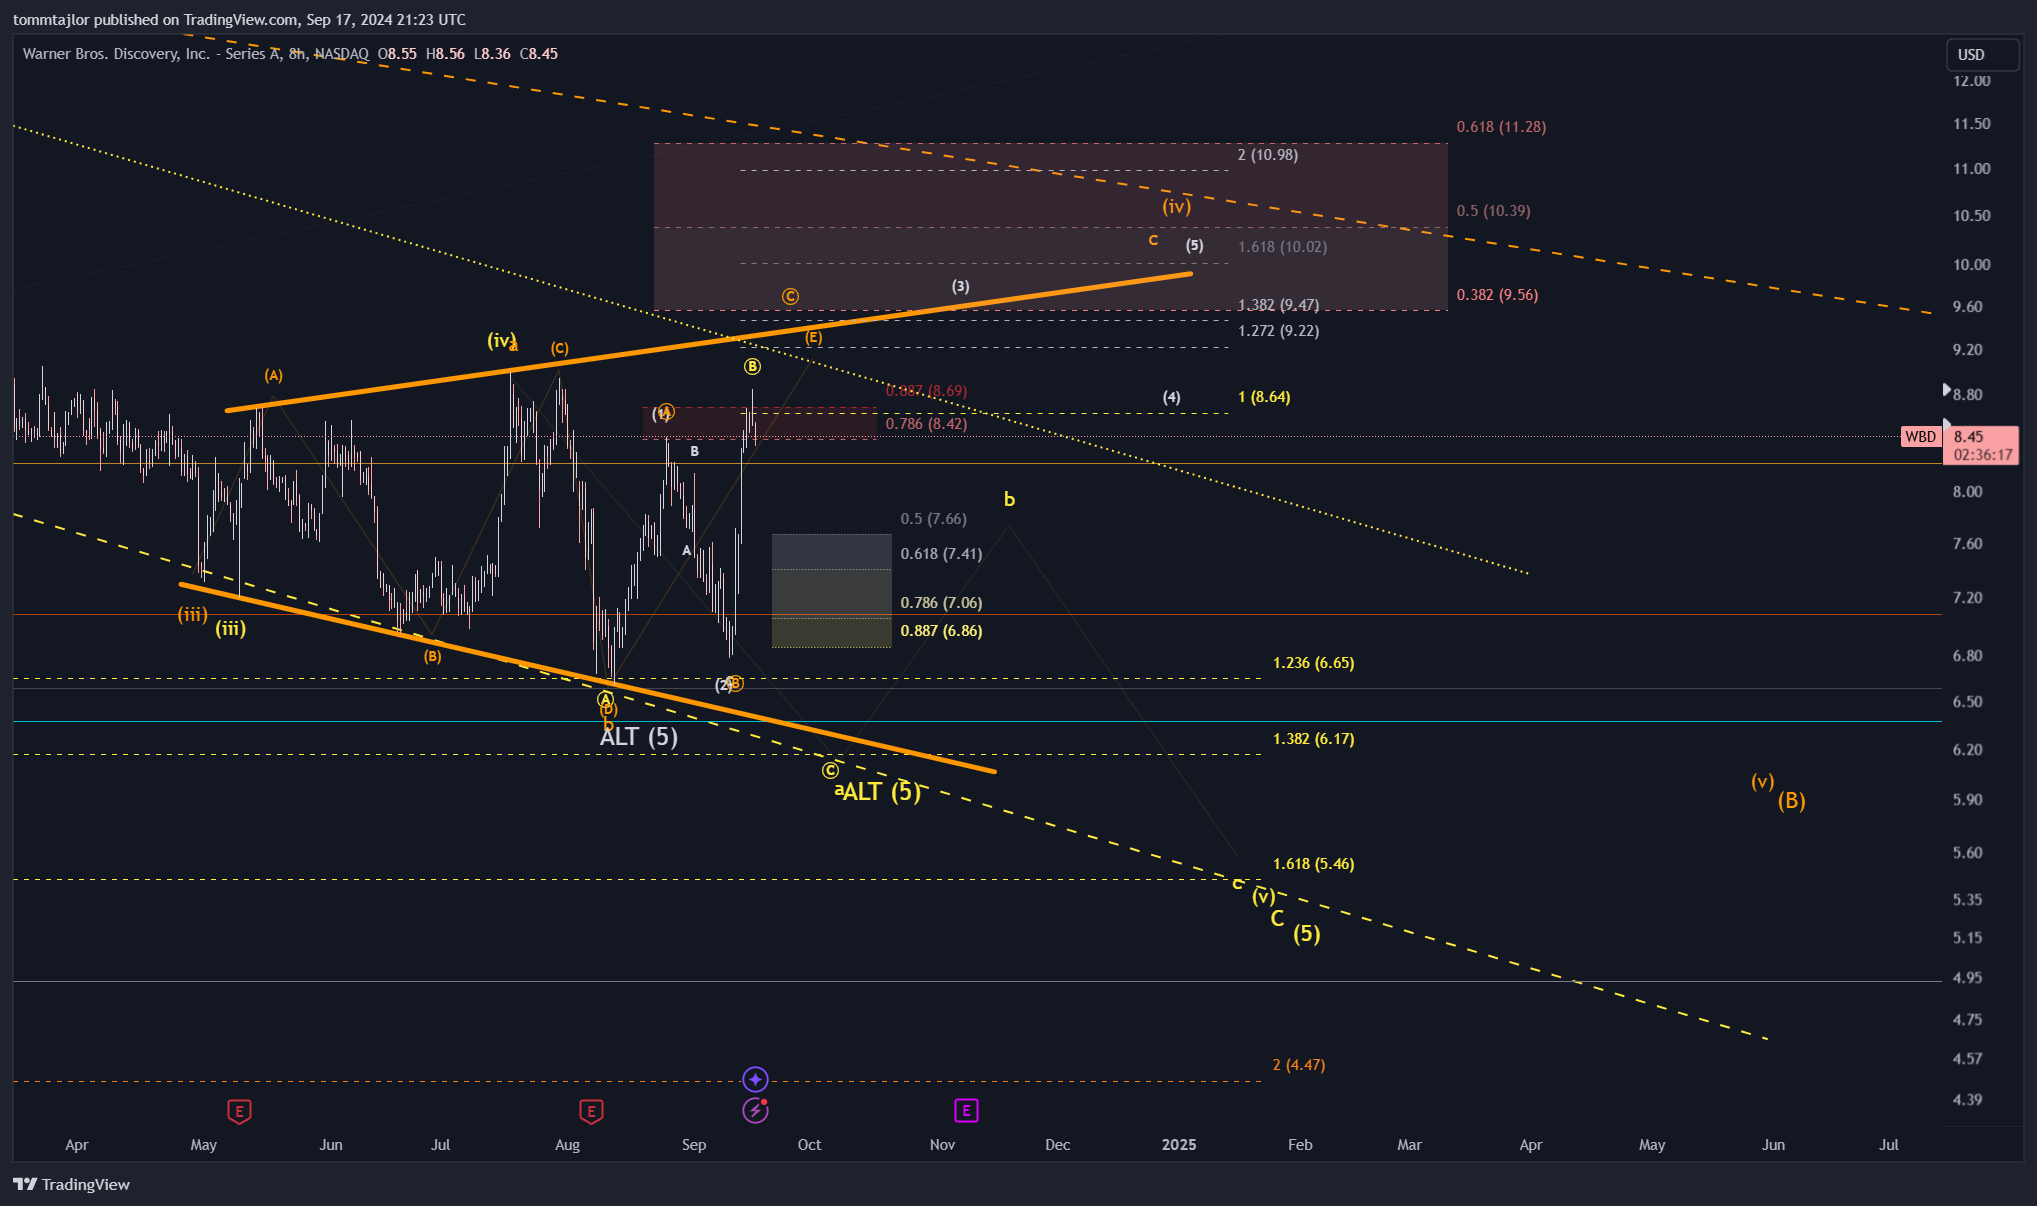
Task: Click the May earnings E marker
Action: pyautogui.click(x=239, y=1111)
